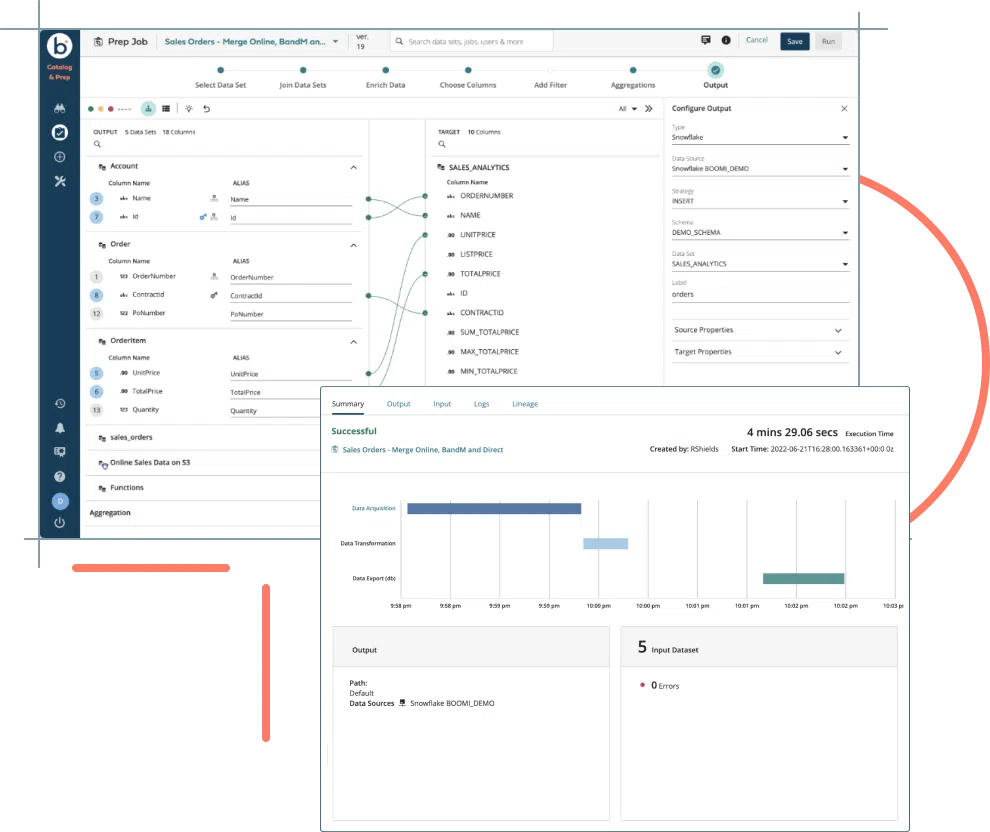Open the All filter dropdown
Viewport: 990px width, 832px height.
[x=628, y=109]
